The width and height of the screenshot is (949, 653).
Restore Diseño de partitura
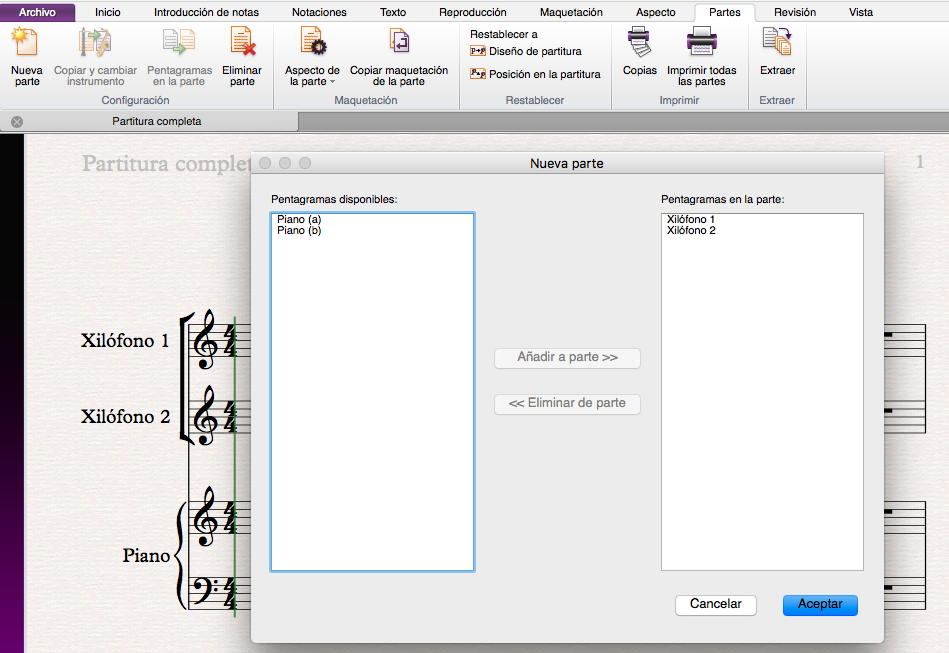click(534, 51)
